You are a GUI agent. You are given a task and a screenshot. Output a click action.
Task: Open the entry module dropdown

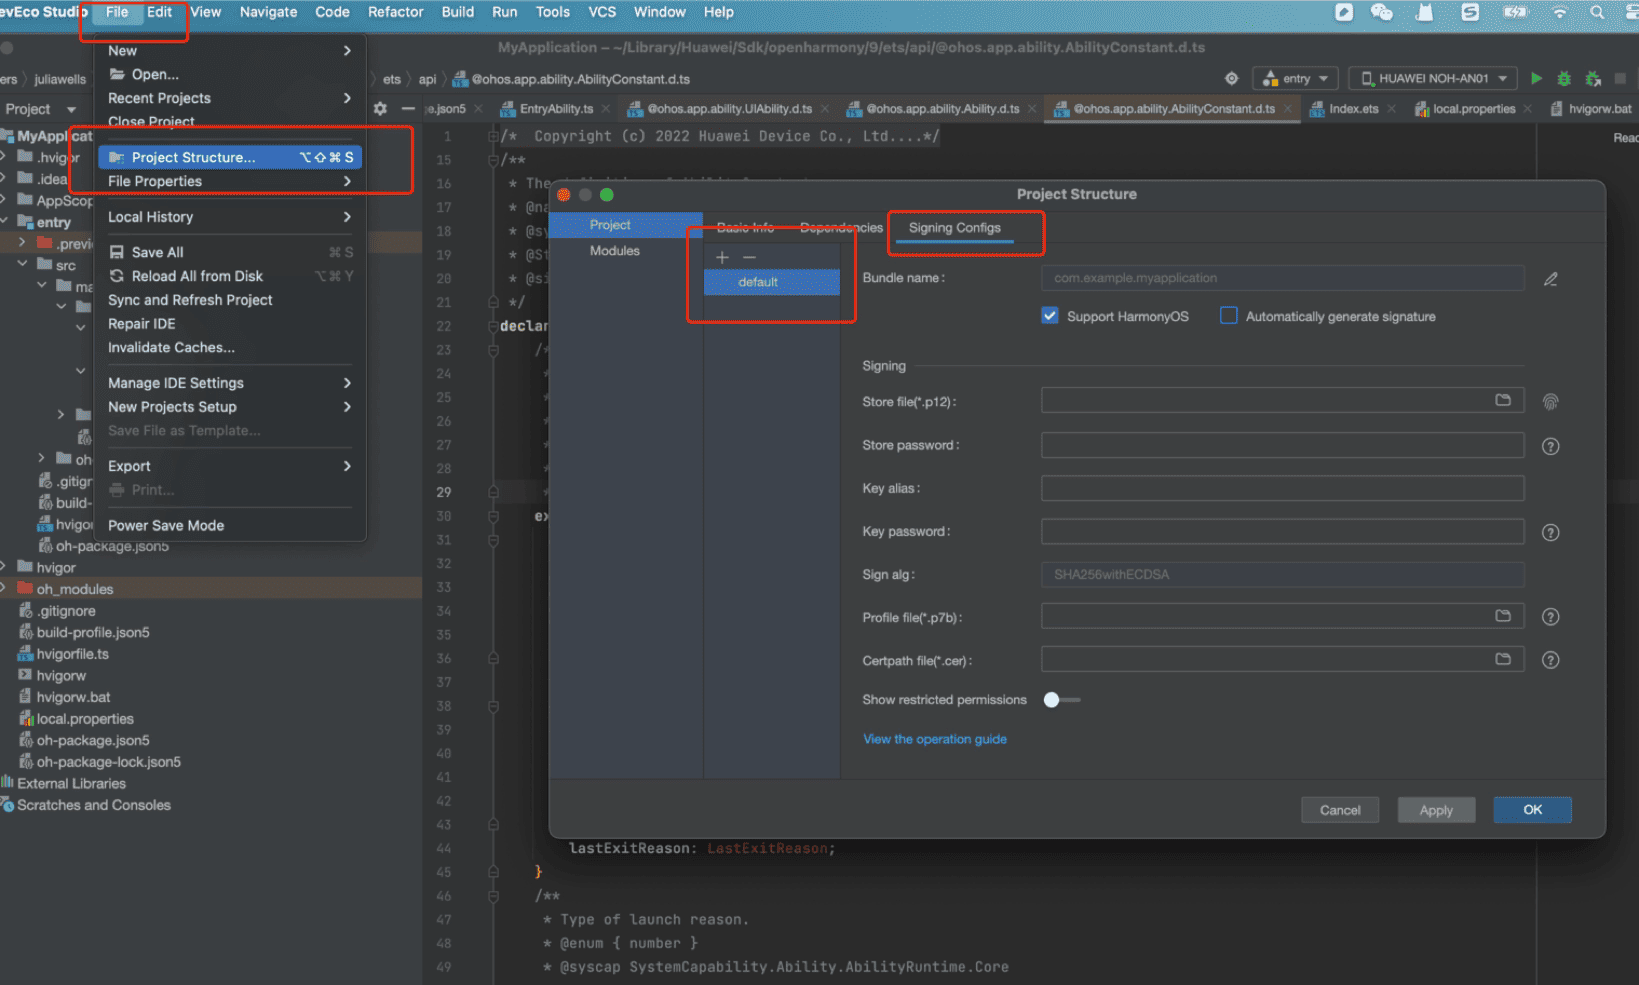pos(1297,78)
